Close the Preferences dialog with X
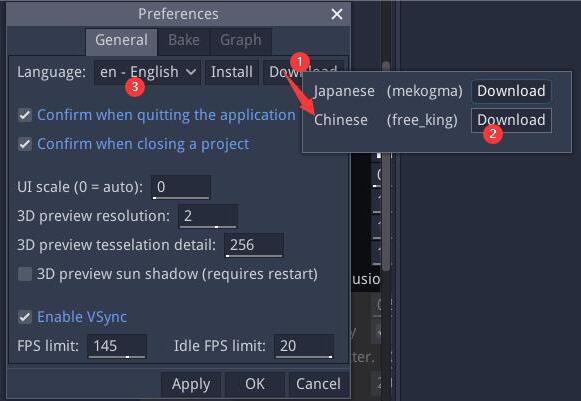 tap(336, 14)
